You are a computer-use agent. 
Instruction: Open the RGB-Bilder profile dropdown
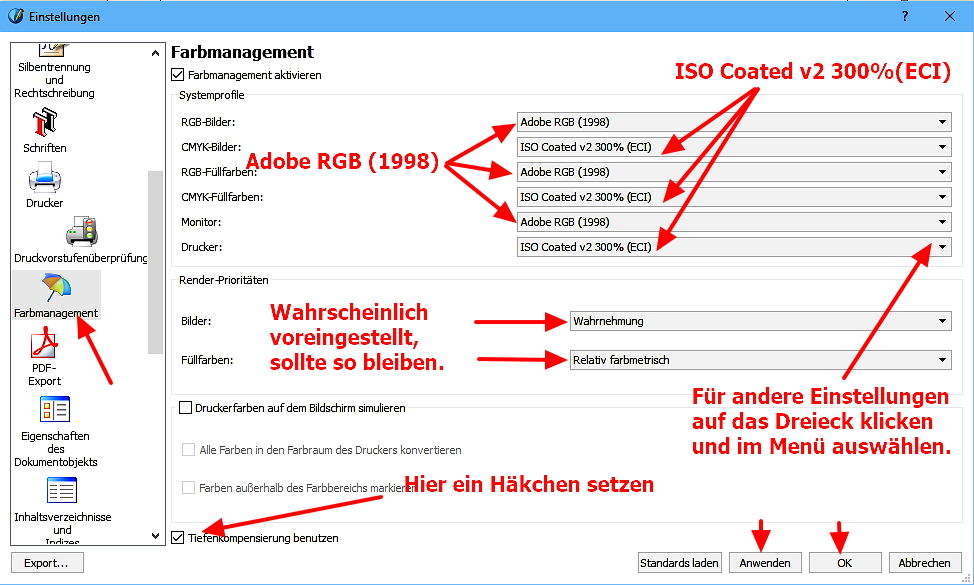pyautogui.click(x=944, y=121)
